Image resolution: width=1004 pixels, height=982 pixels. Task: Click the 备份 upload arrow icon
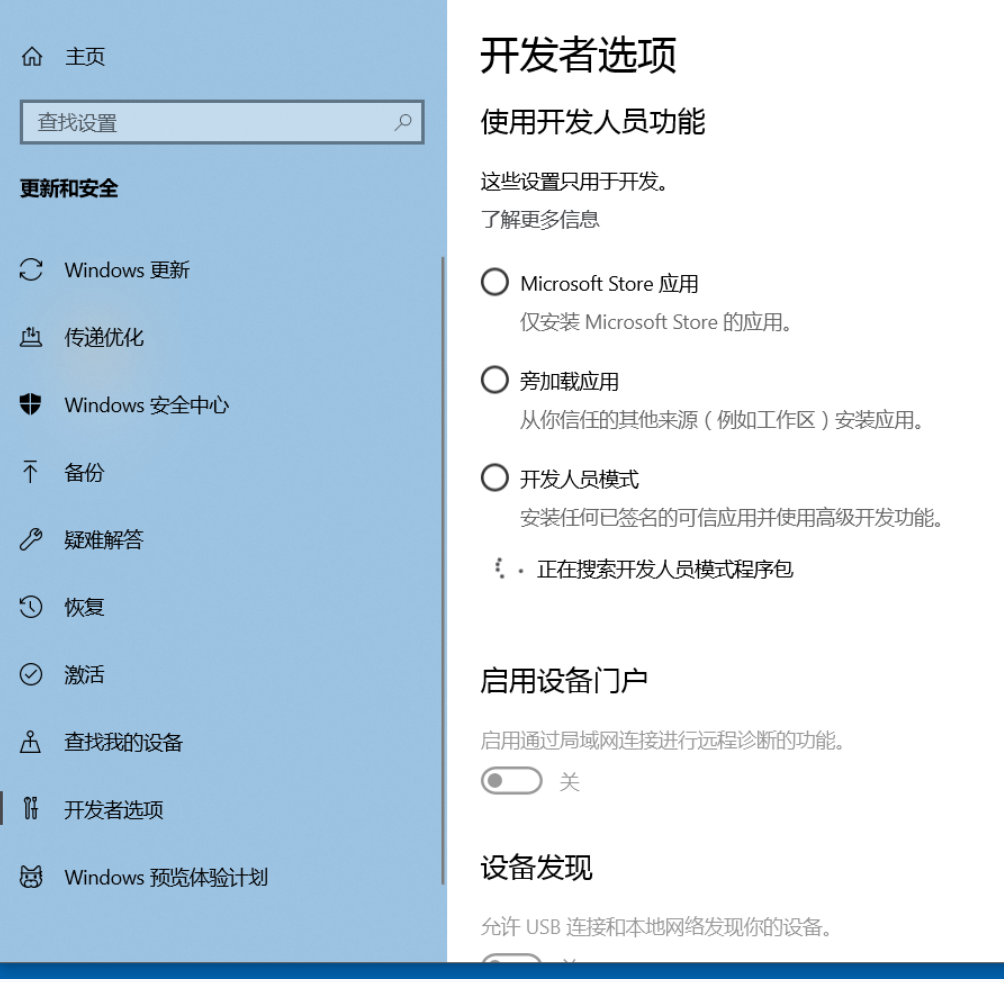tap(32, 472)
